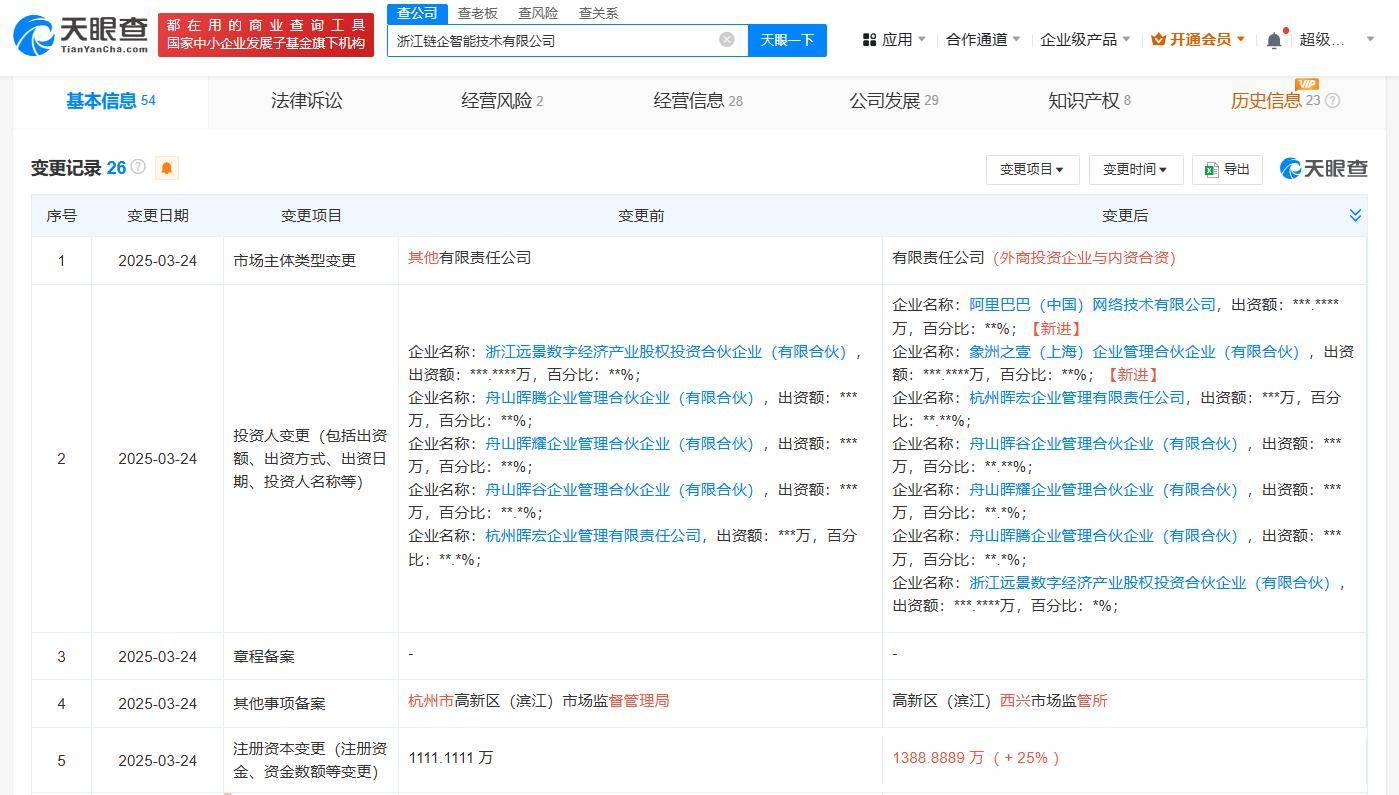Open the 企业级产品 dropdown menu
The height and width of the screenshot is (795, 1399).
click(x=1085, y=40)
